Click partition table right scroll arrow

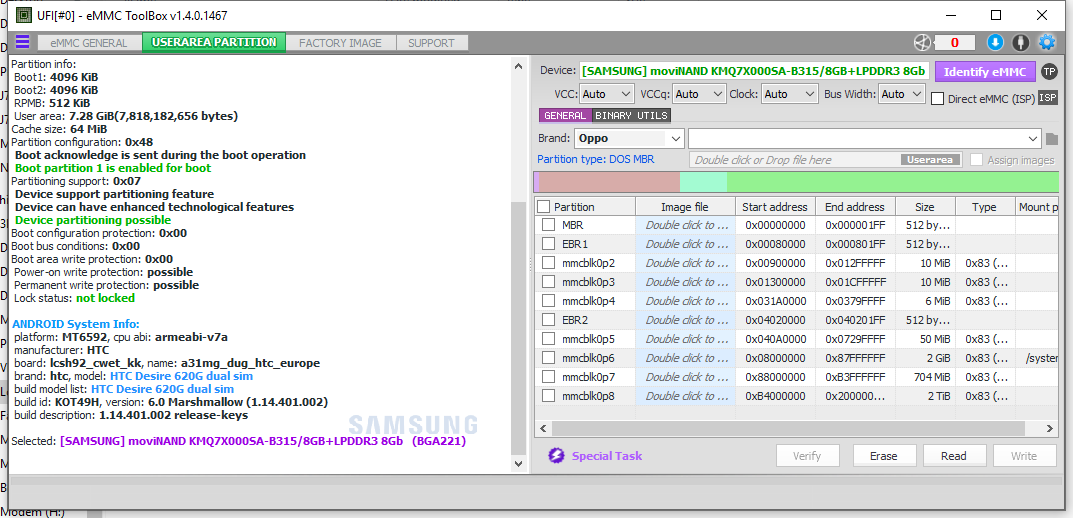[x=1050, y=428]
